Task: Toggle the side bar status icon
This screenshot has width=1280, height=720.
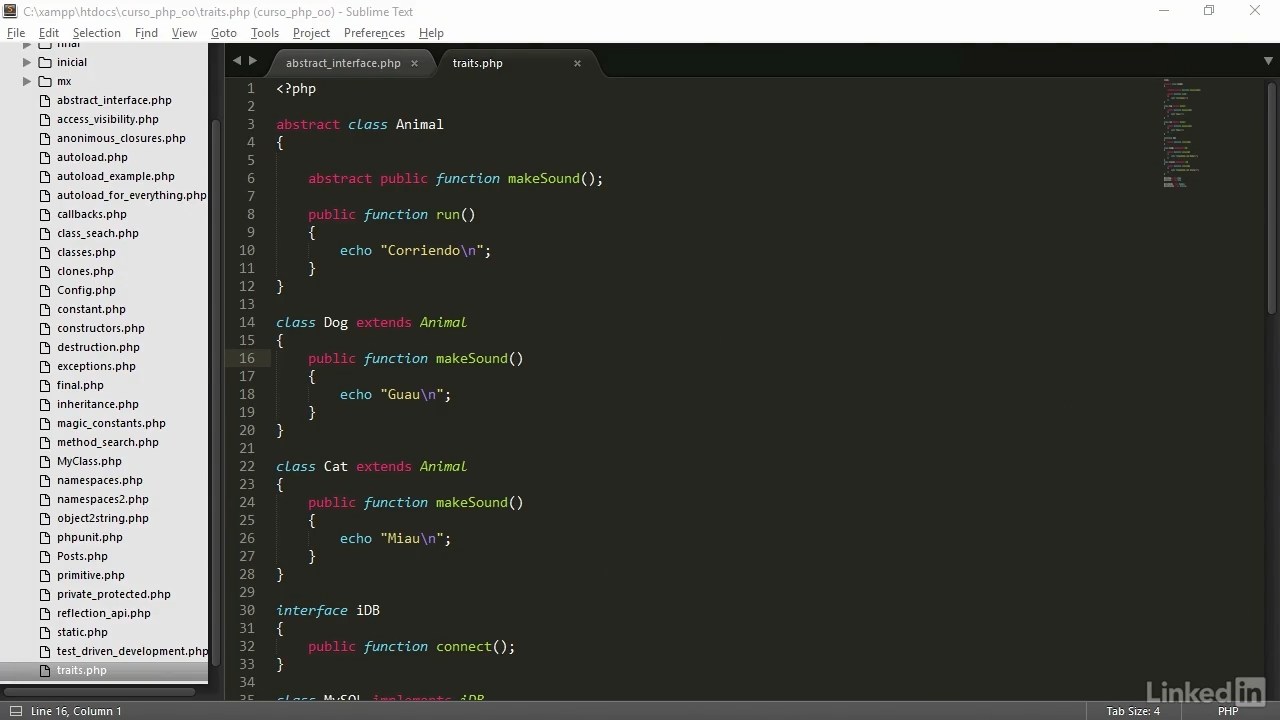Action: (x=15, y=711)
